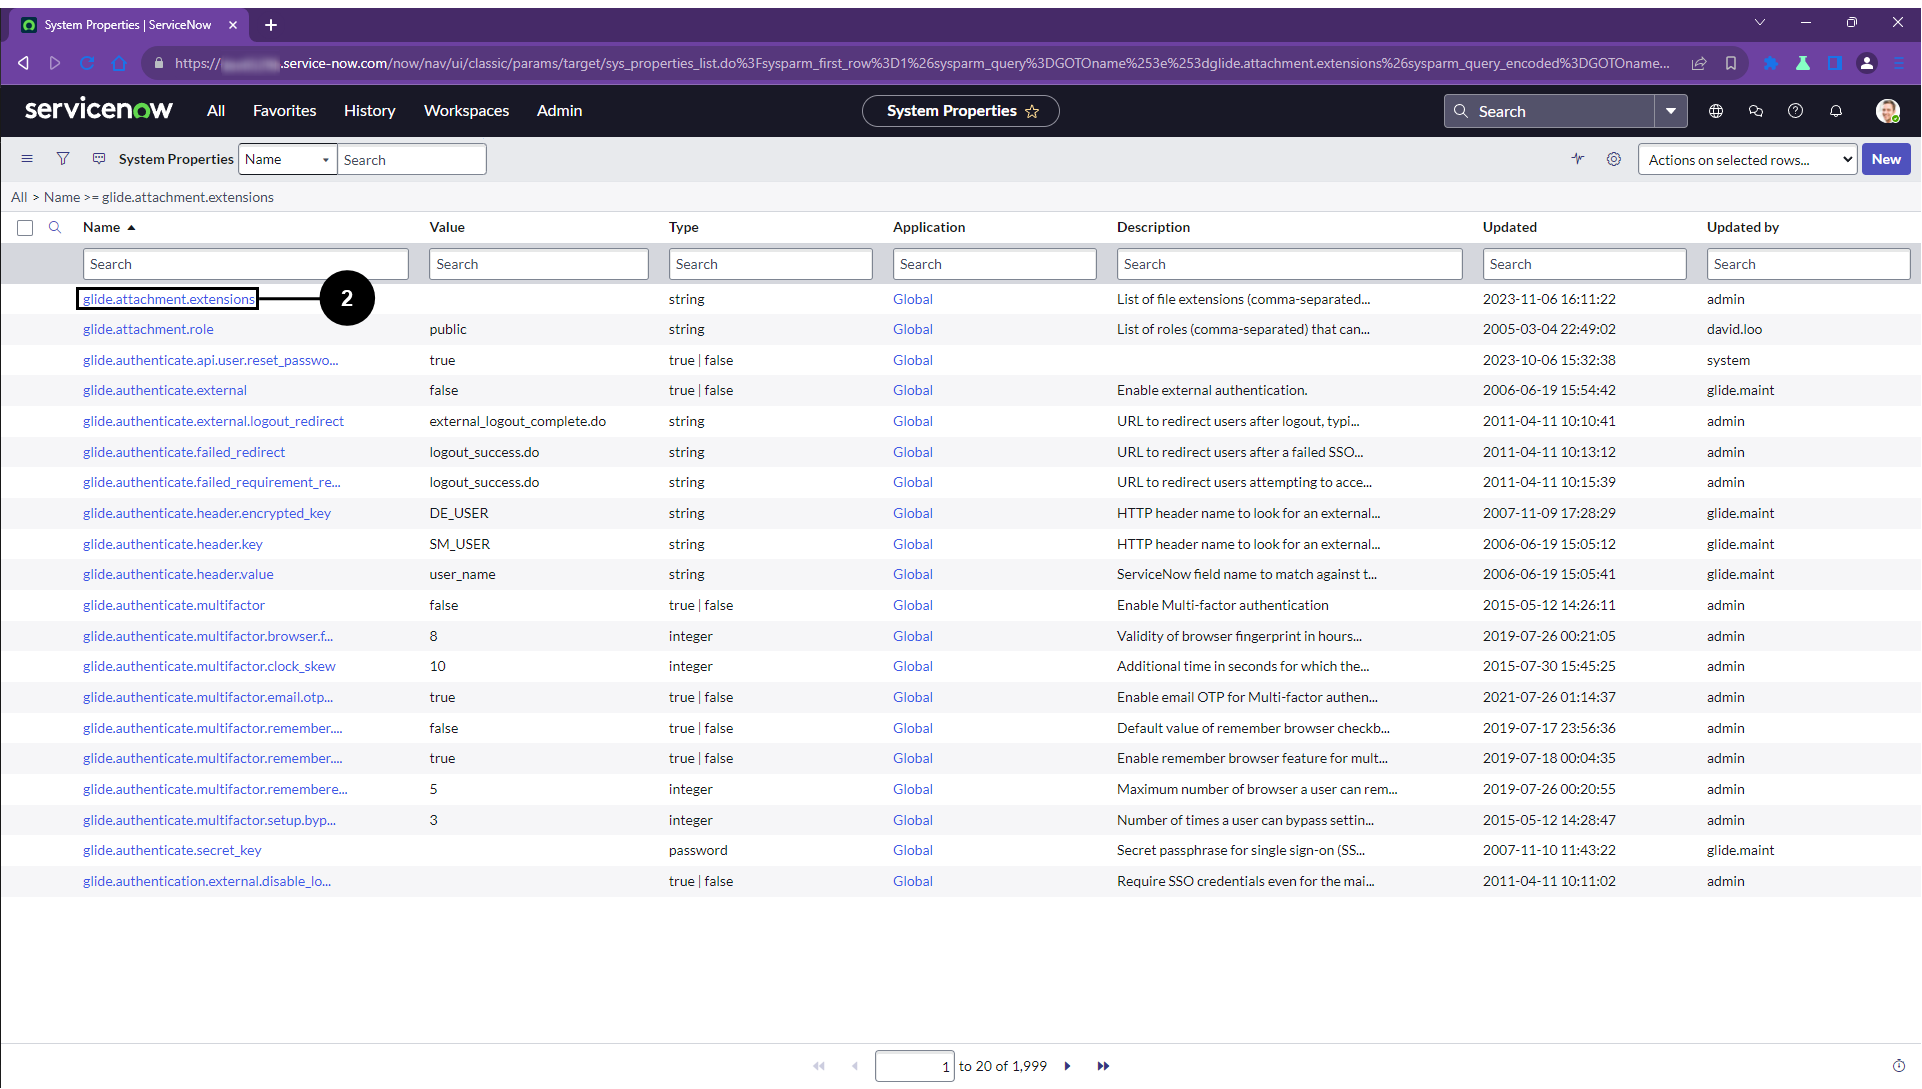The height and width of the screenshot is (1089, 1922).
Task: Check the select all rows checkbox
Action: (x=25, y=228)
